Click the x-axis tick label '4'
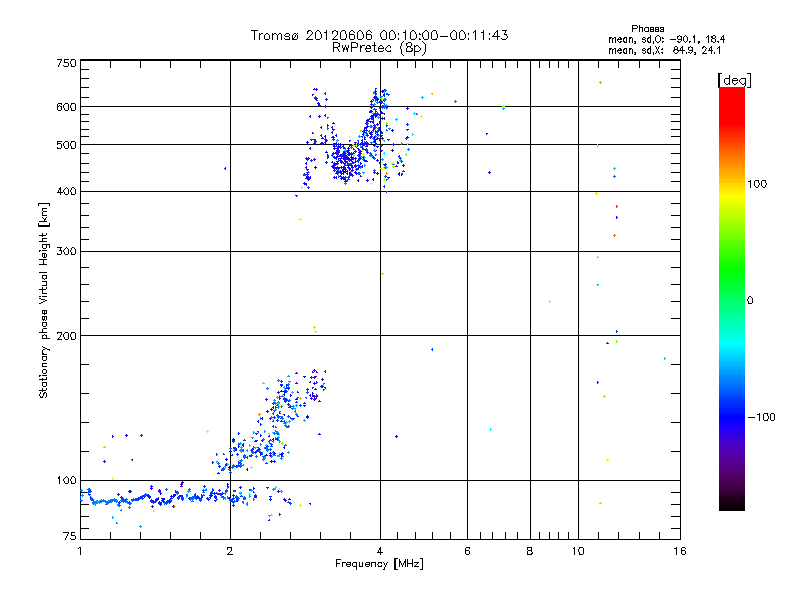This screenshot has width=800, height=600. click(x=380, y=551)
